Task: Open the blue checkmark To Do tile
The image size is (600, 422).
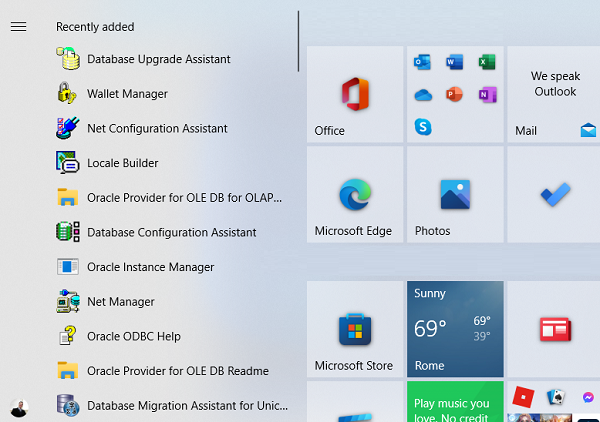Action: (554, 194)
